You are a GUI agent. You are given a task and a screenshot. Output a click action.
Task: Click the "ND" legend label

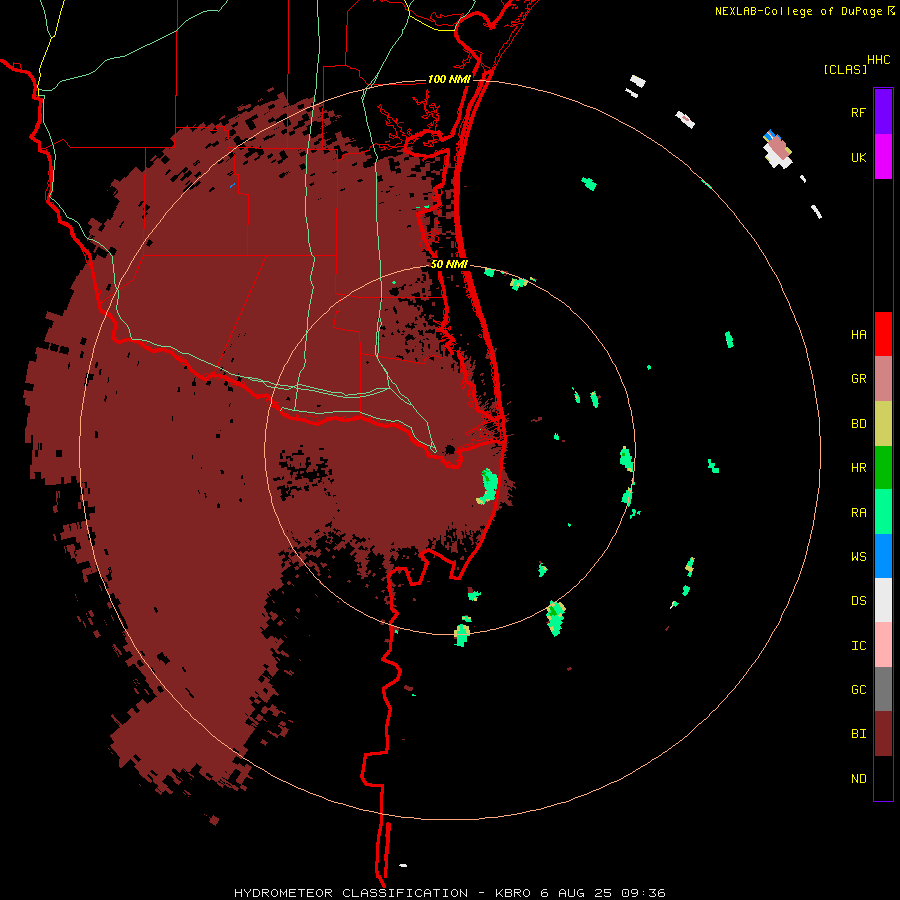click(858, 778)
